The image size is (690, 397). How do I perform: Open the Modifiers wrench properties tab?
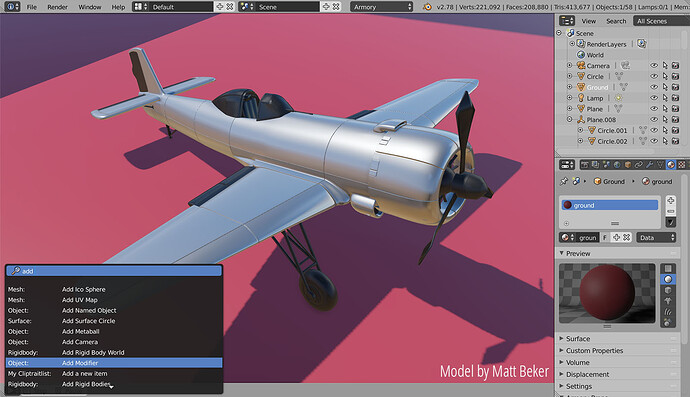[x=649, y=165]
